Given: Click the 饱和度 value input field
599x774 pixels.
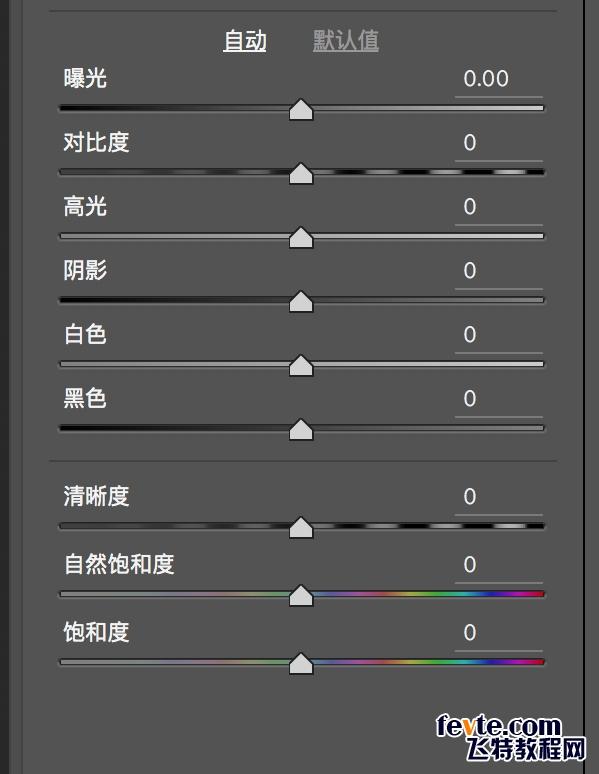Looking at the screenshot, I should click(x=499, y=633).
